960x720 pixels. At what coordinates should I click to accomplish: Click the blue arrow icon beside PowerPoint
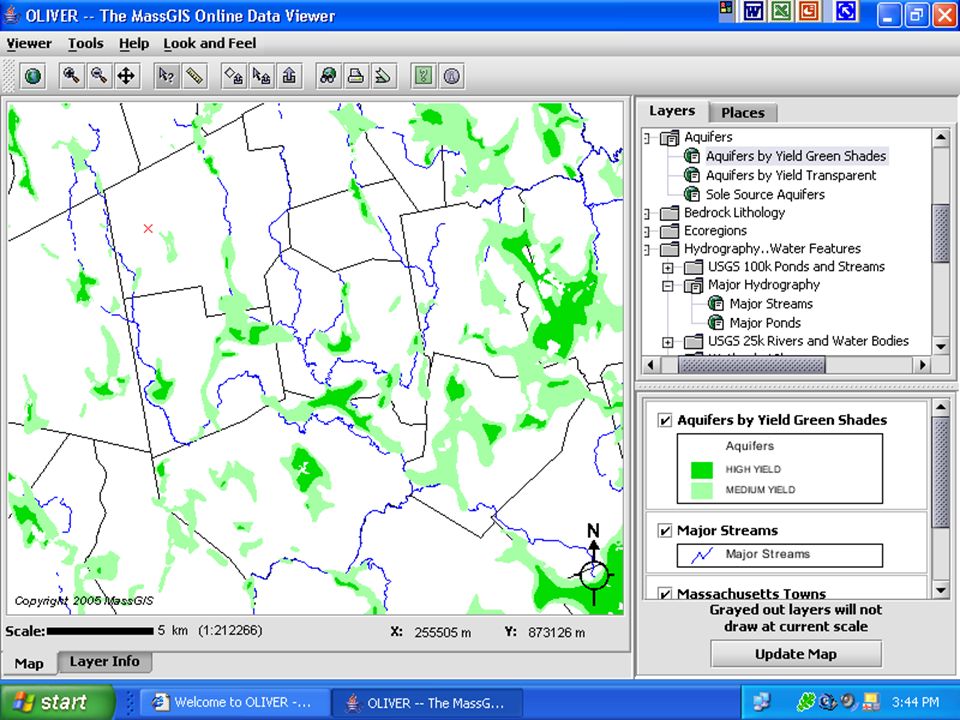point(846,11)
